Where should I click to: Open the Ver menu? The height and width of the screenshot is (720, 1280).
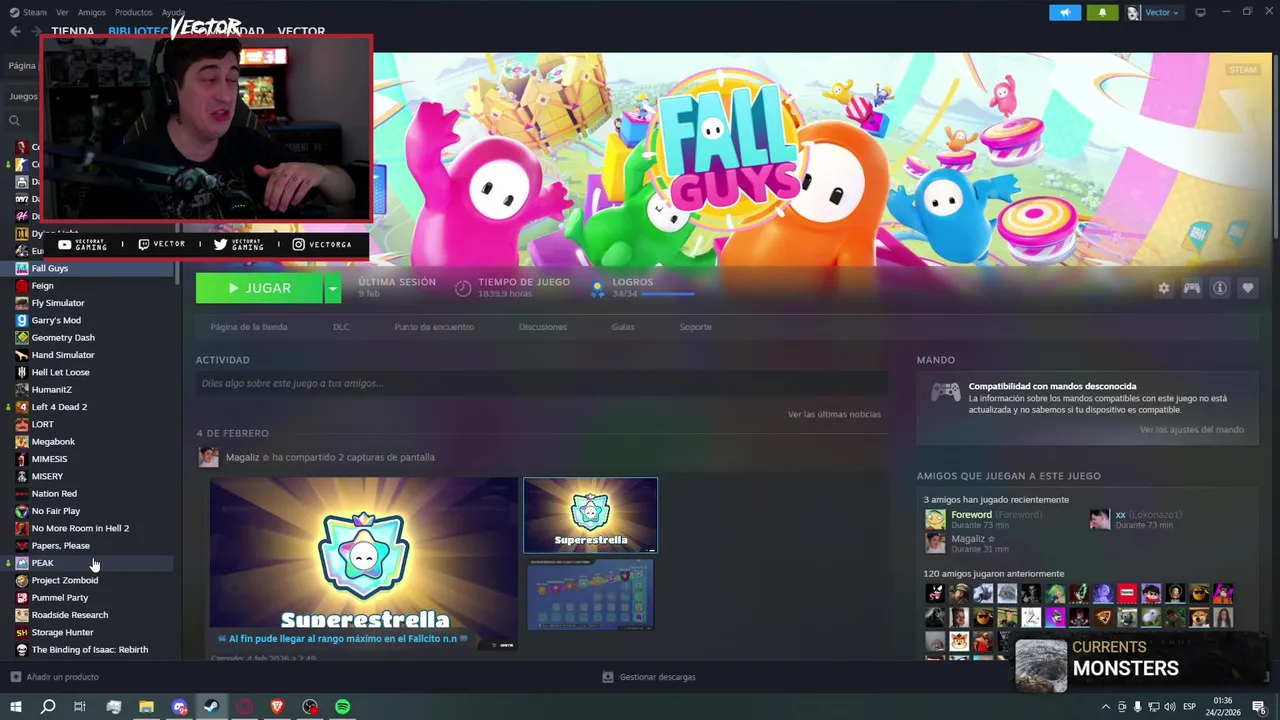click(x=62, y=12)
